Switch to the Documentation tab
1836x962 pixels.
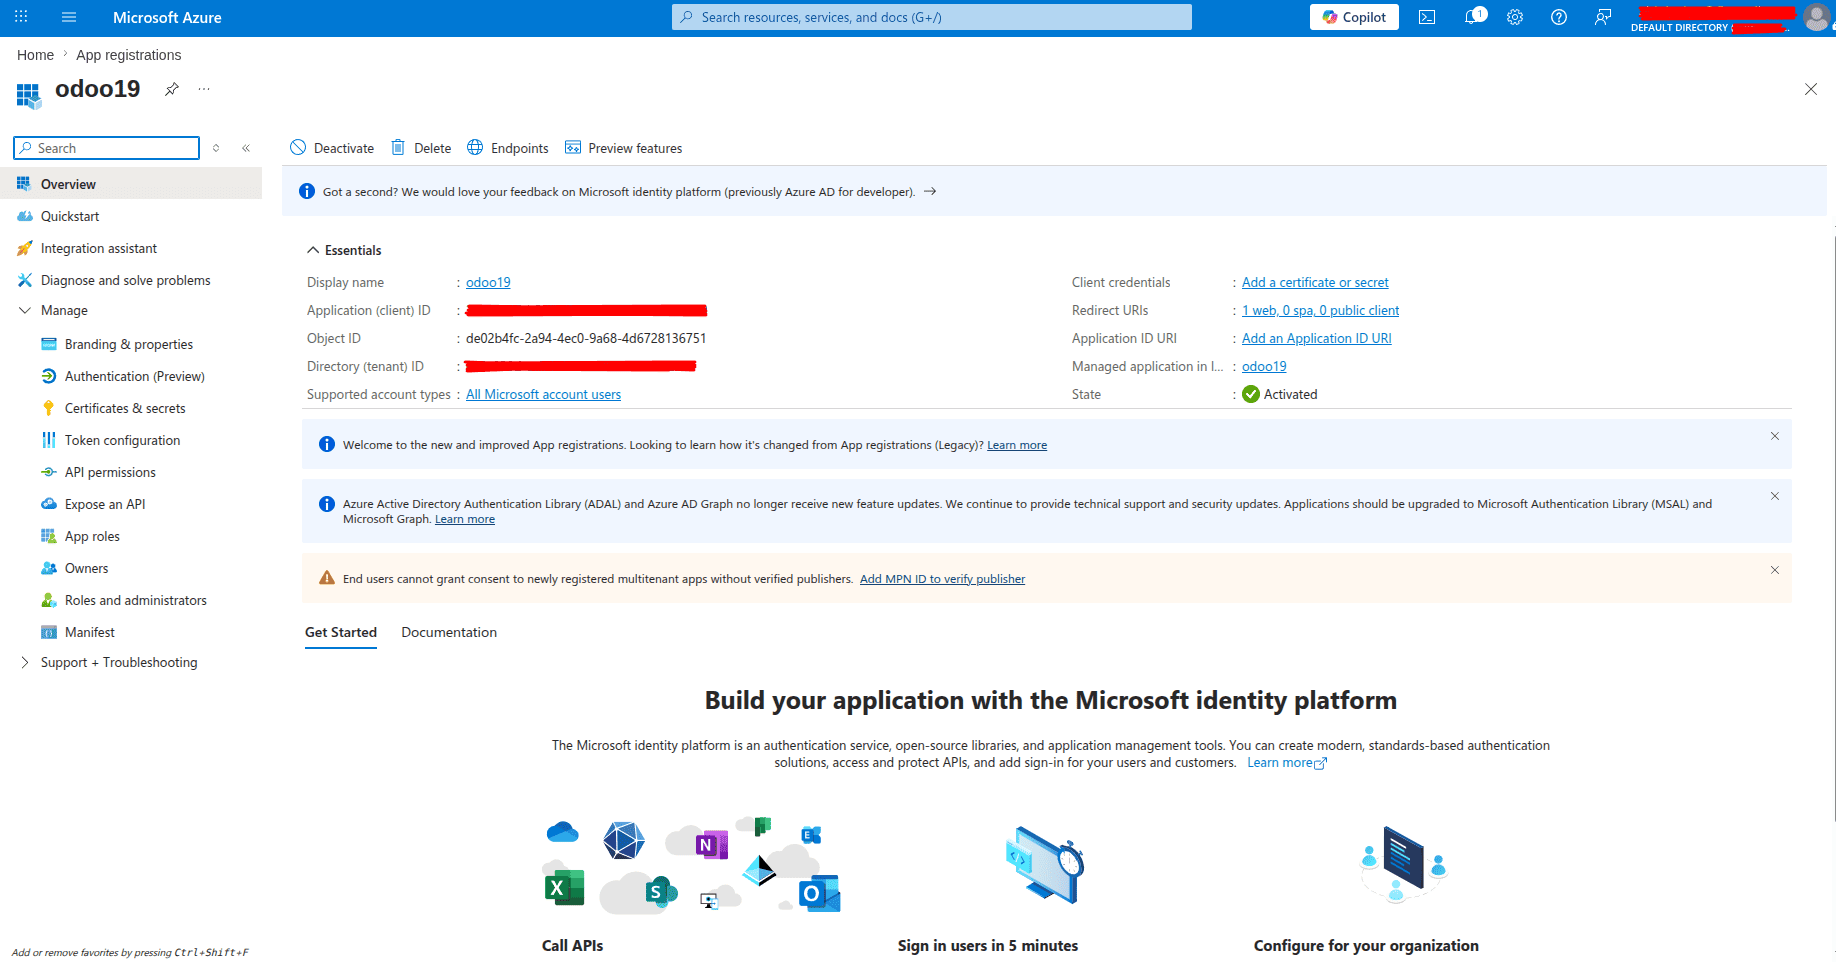(x=449, y=632)
